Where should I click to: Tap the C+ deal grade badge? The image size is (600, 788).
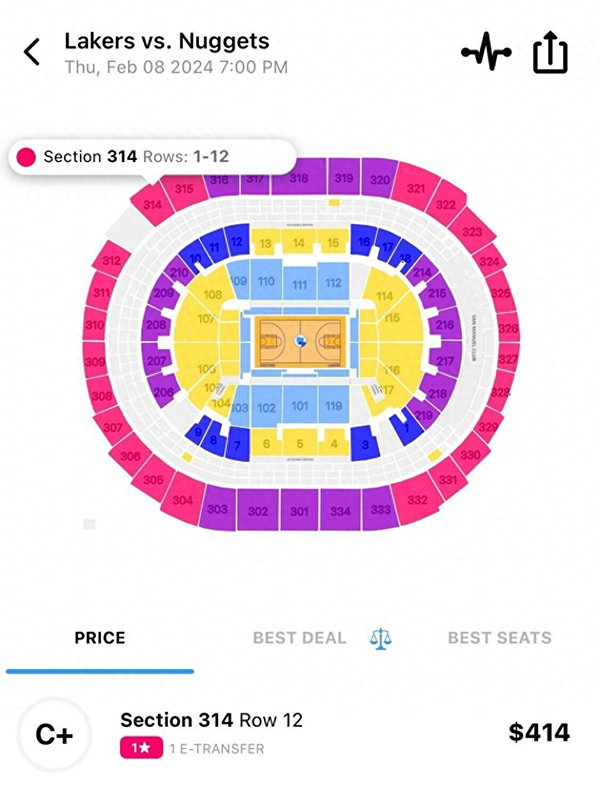coord(54,734)
